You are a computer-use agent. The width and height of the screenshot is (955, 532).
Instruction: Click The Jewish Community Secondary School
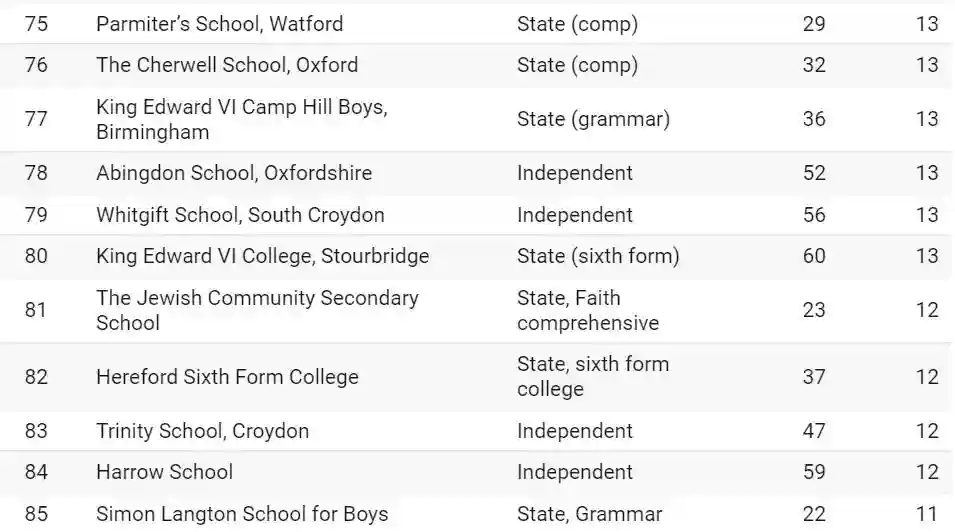[257, 310]
